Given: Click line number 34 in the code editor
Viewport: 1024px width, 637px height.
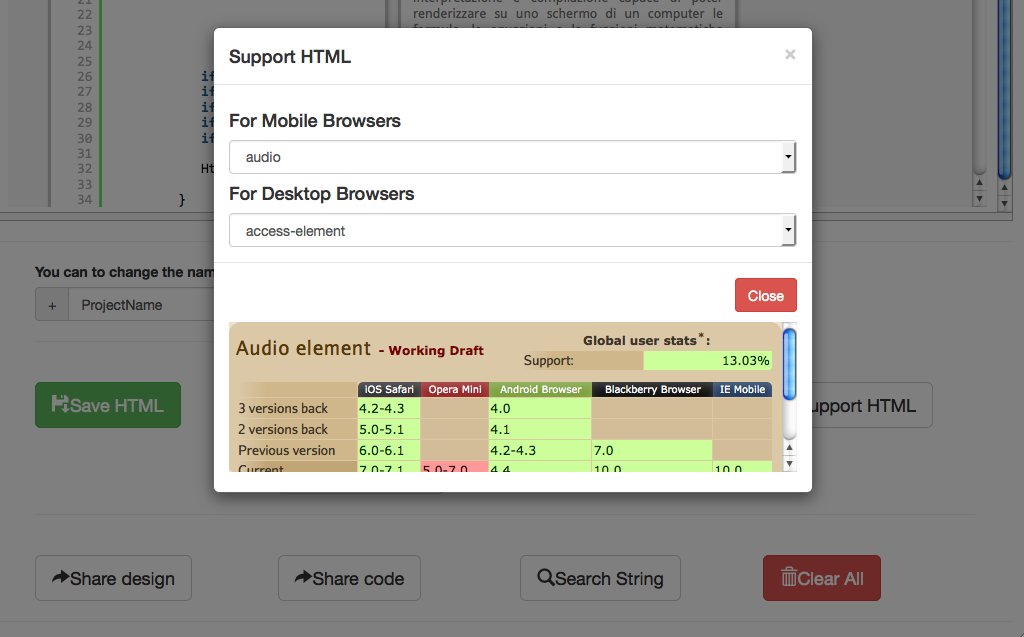Looking at the screenshot, I should click(x=84, y=199).
